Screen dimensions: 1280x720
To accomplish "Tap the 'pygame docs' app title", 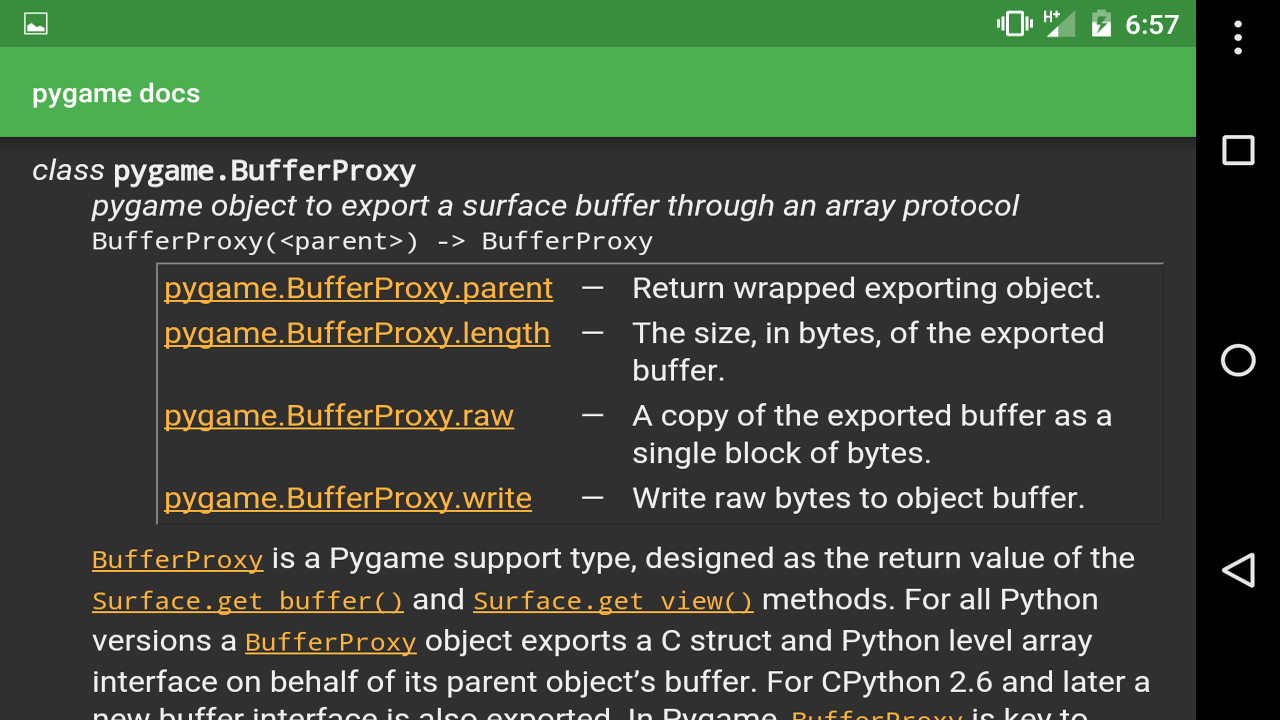I will 116,94.
